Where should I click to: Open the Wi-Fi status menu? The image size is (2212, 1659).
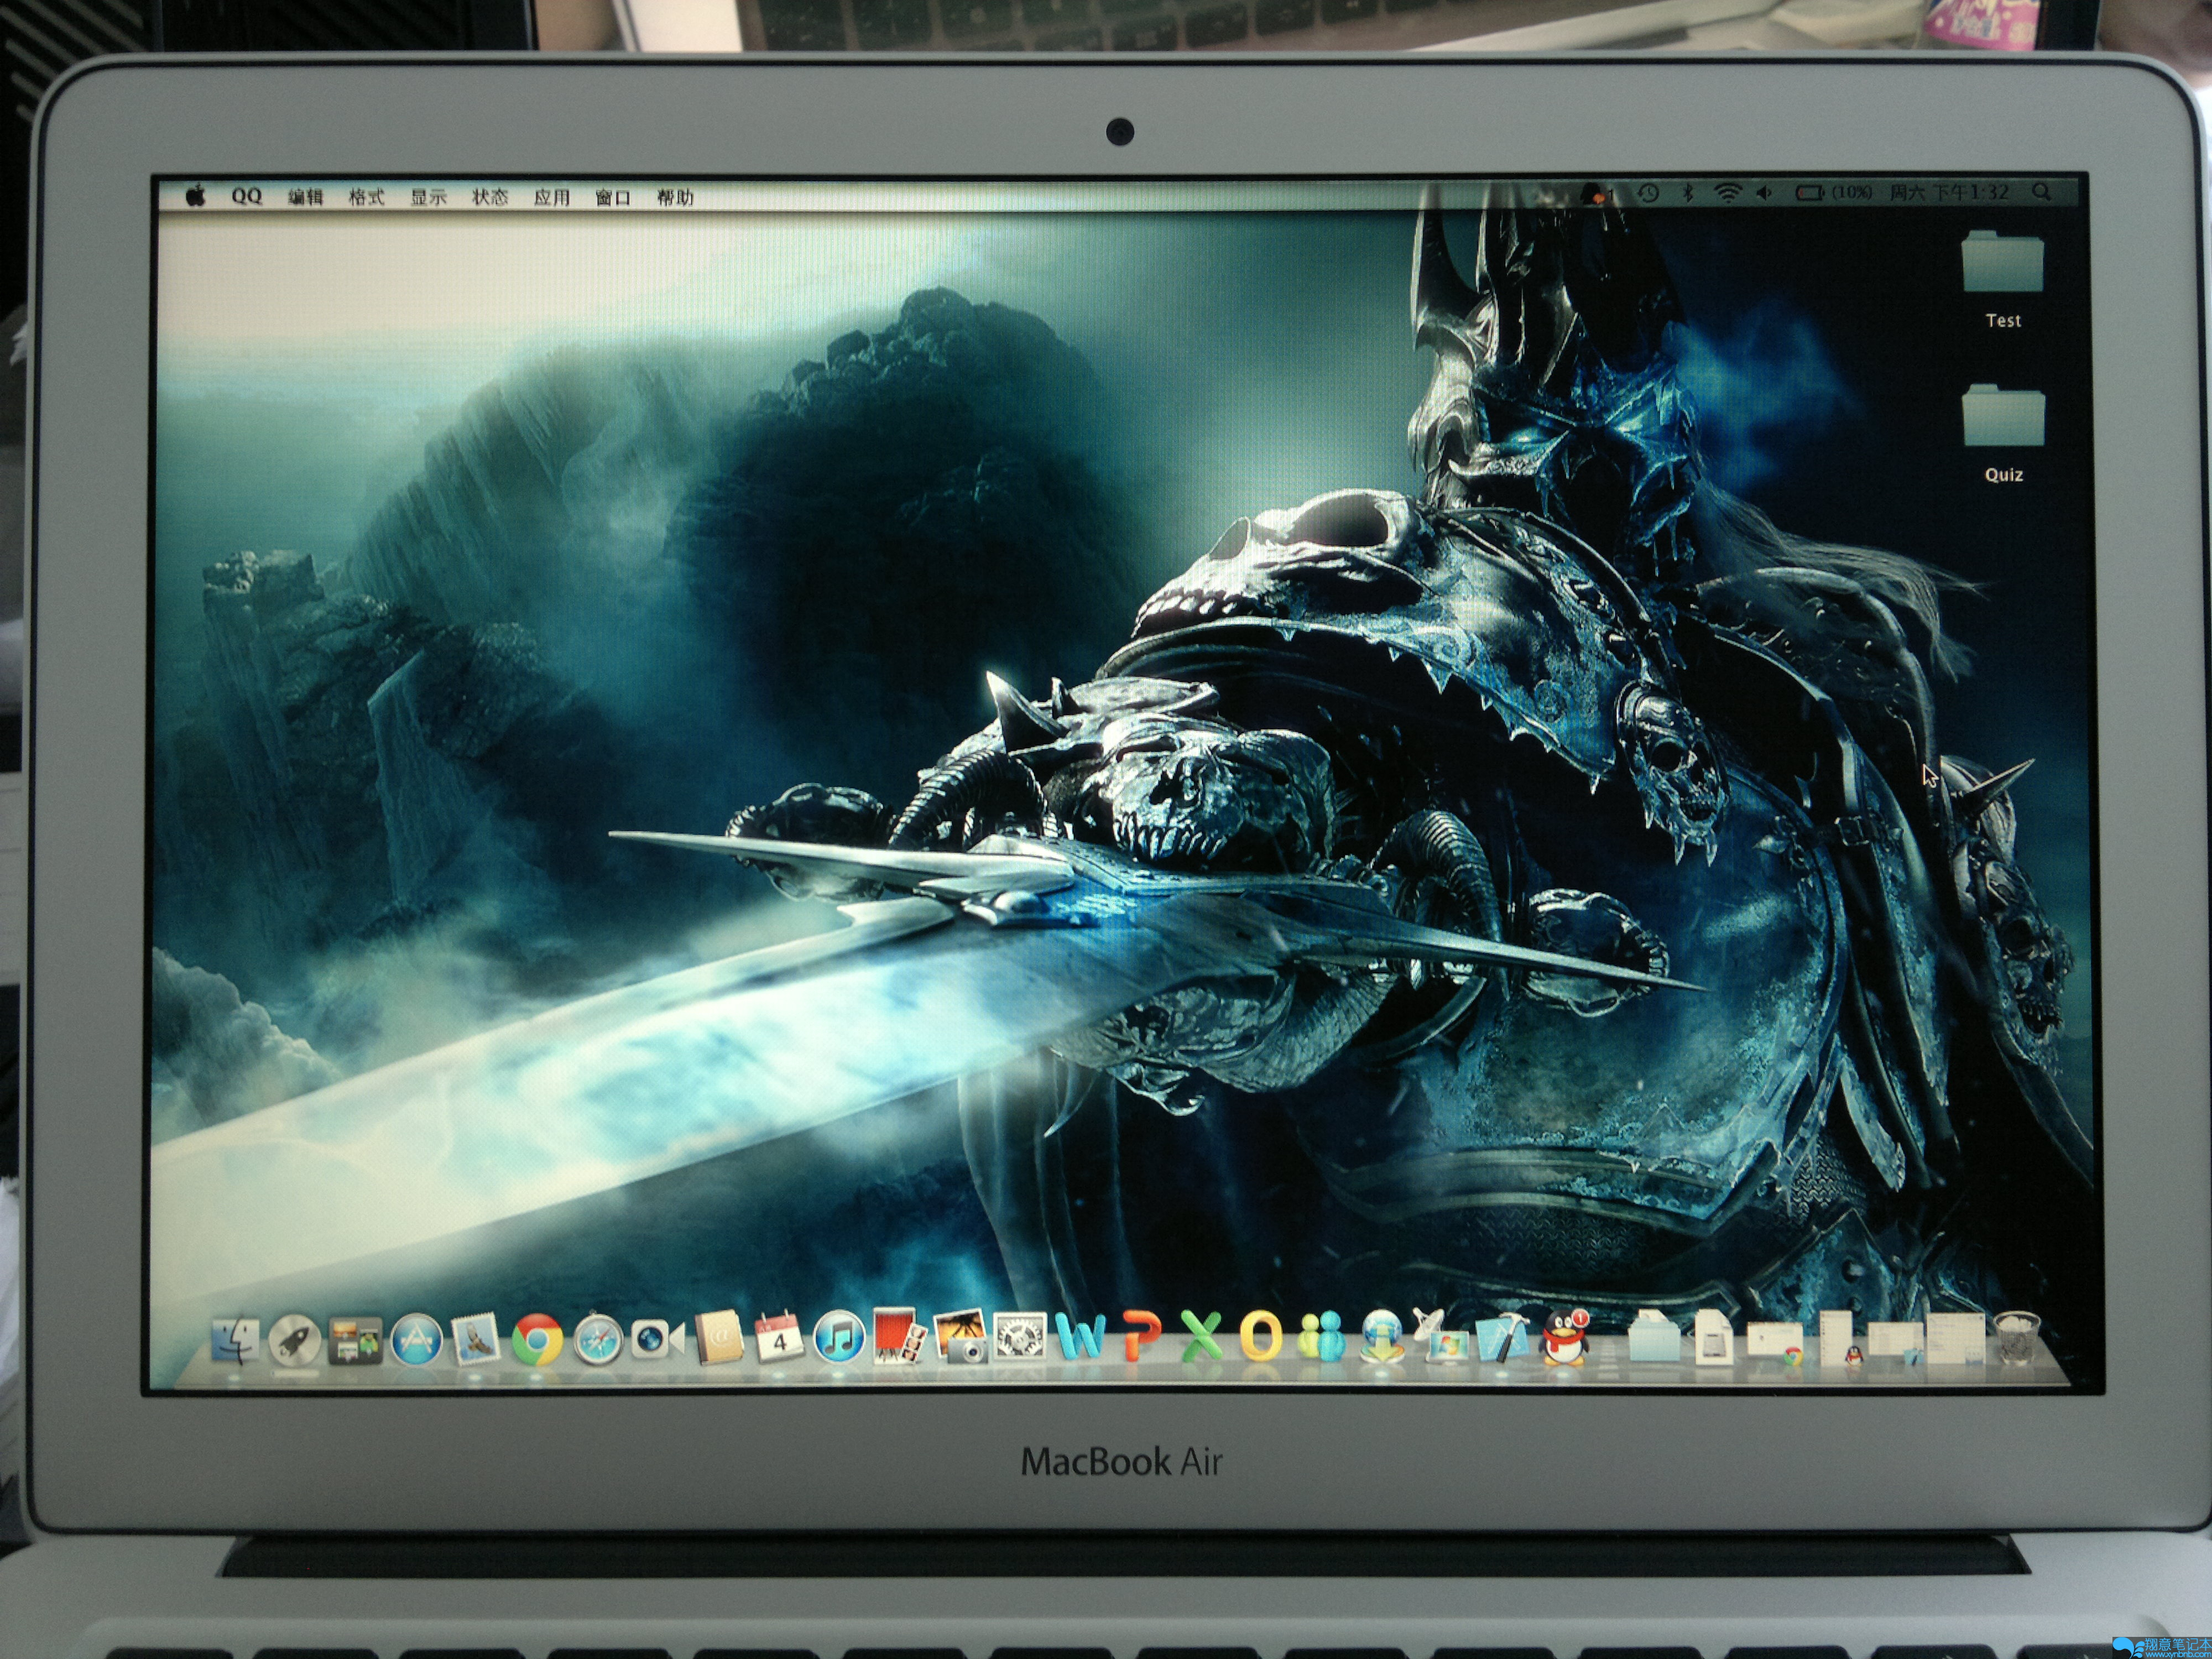tap(1729, 193)
